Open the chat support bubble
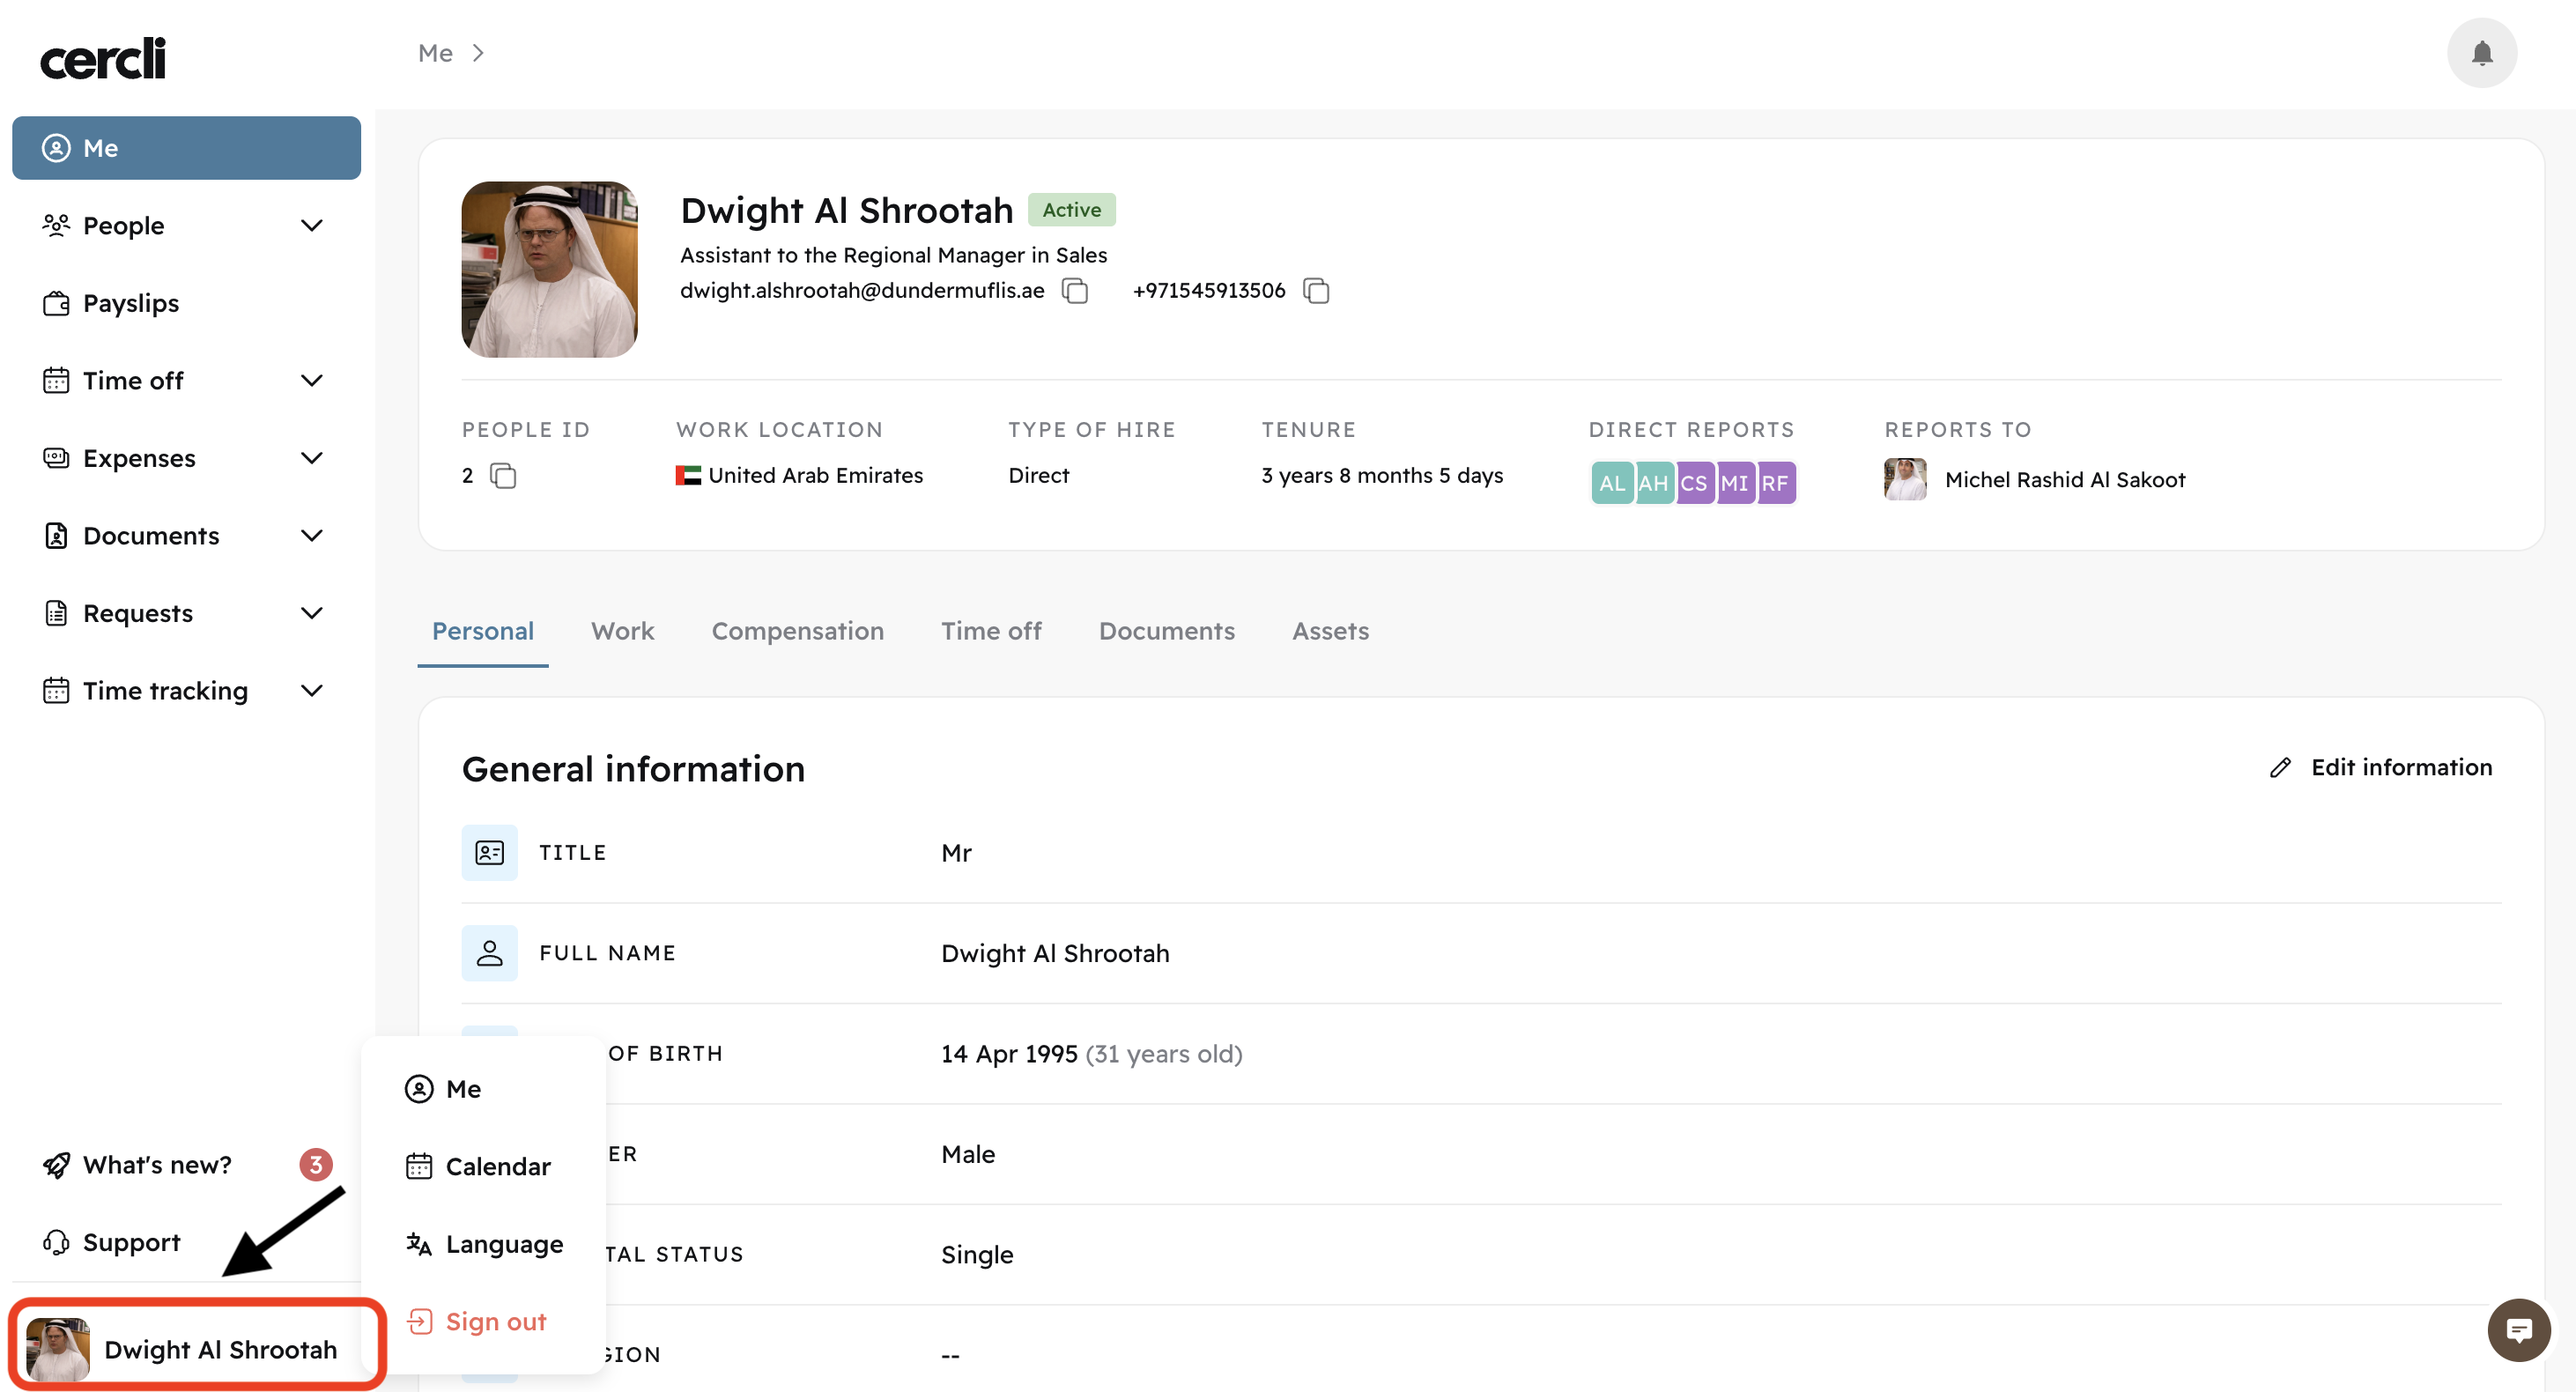 (x=2518, y=1330)
